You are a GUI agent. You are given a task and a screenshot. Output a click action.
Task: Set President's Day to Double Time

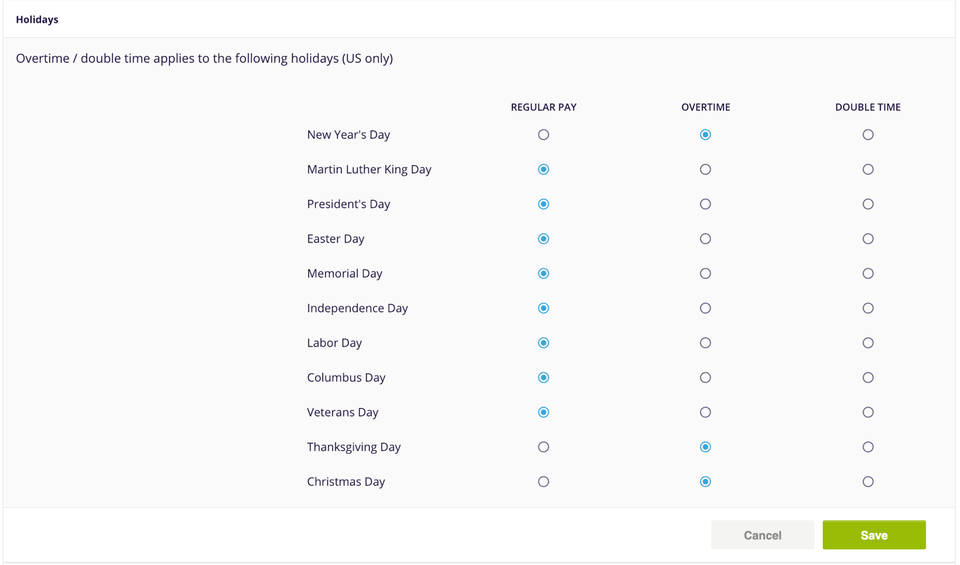[868, 204]
